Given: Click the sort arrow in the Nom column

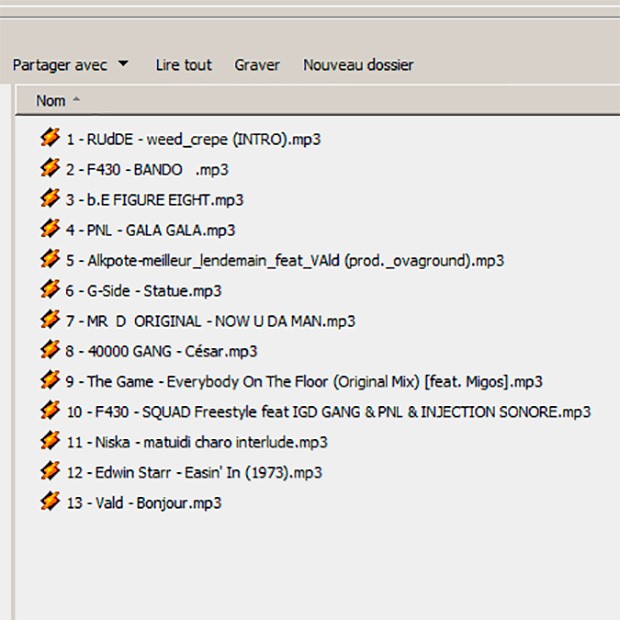Looking at the screenshot, I should (77, 100).
